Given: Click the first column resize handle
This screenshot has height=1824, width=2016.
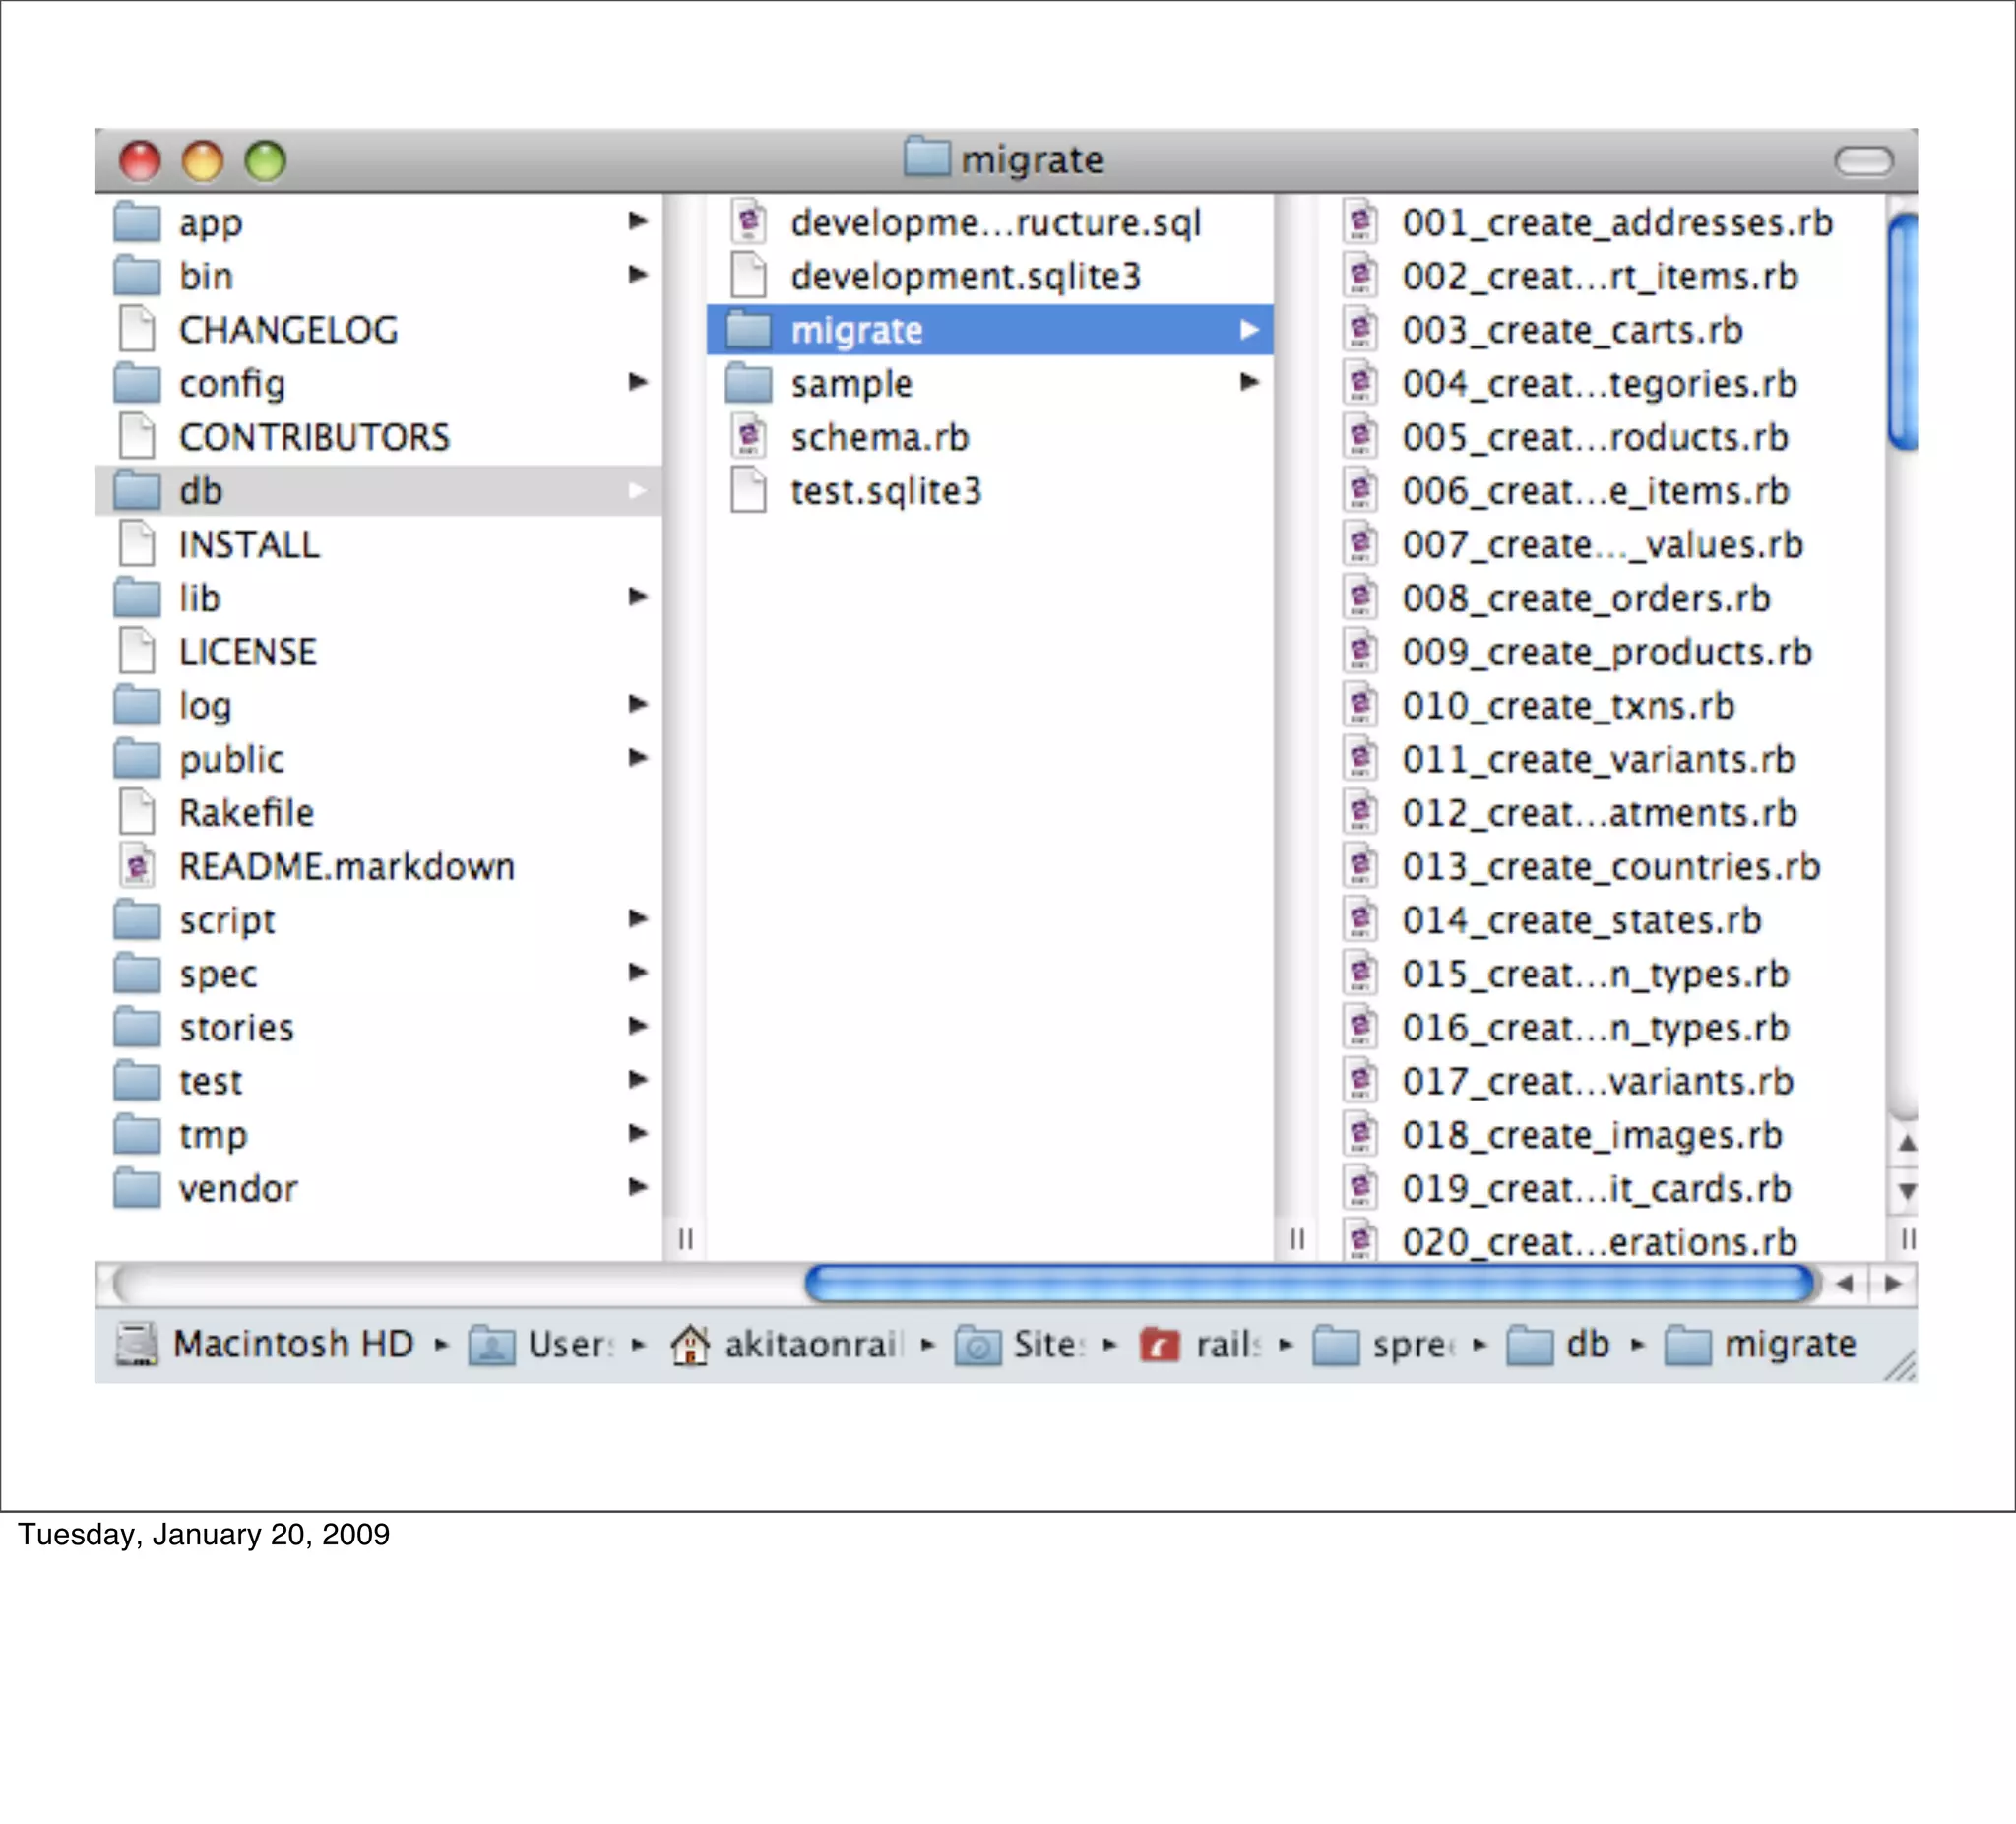Looking at the screenshot, I should pyautogui.click(x=686, y=1239).
